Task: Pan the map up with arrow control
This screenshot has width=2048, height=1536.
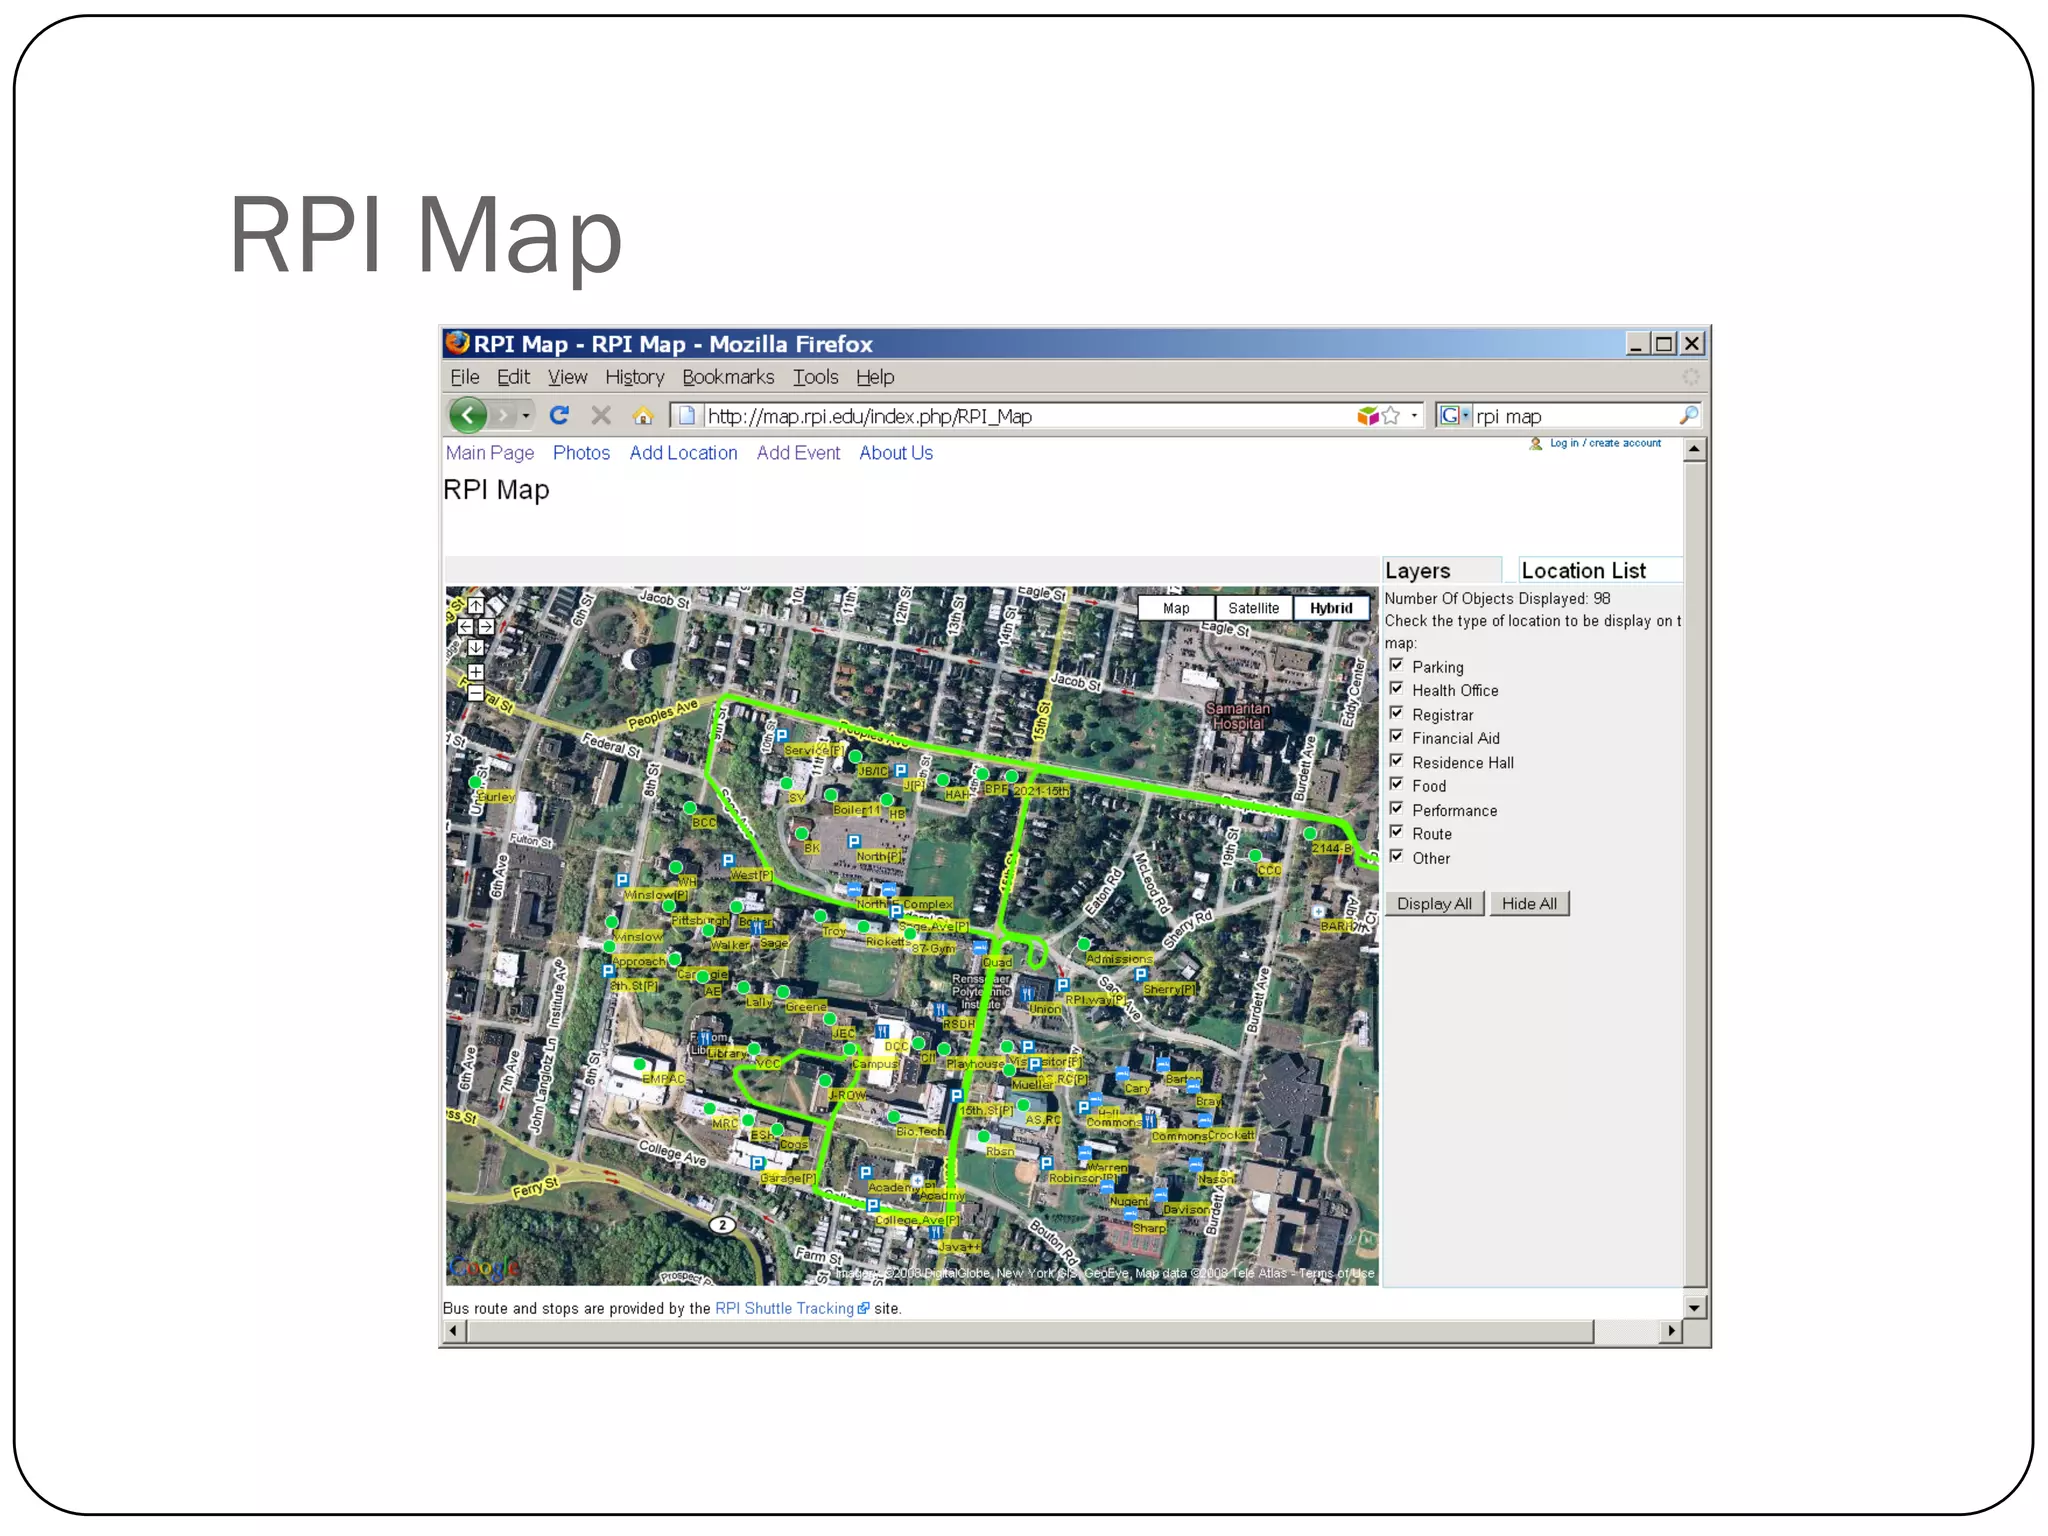Action: tap(476, 605)
